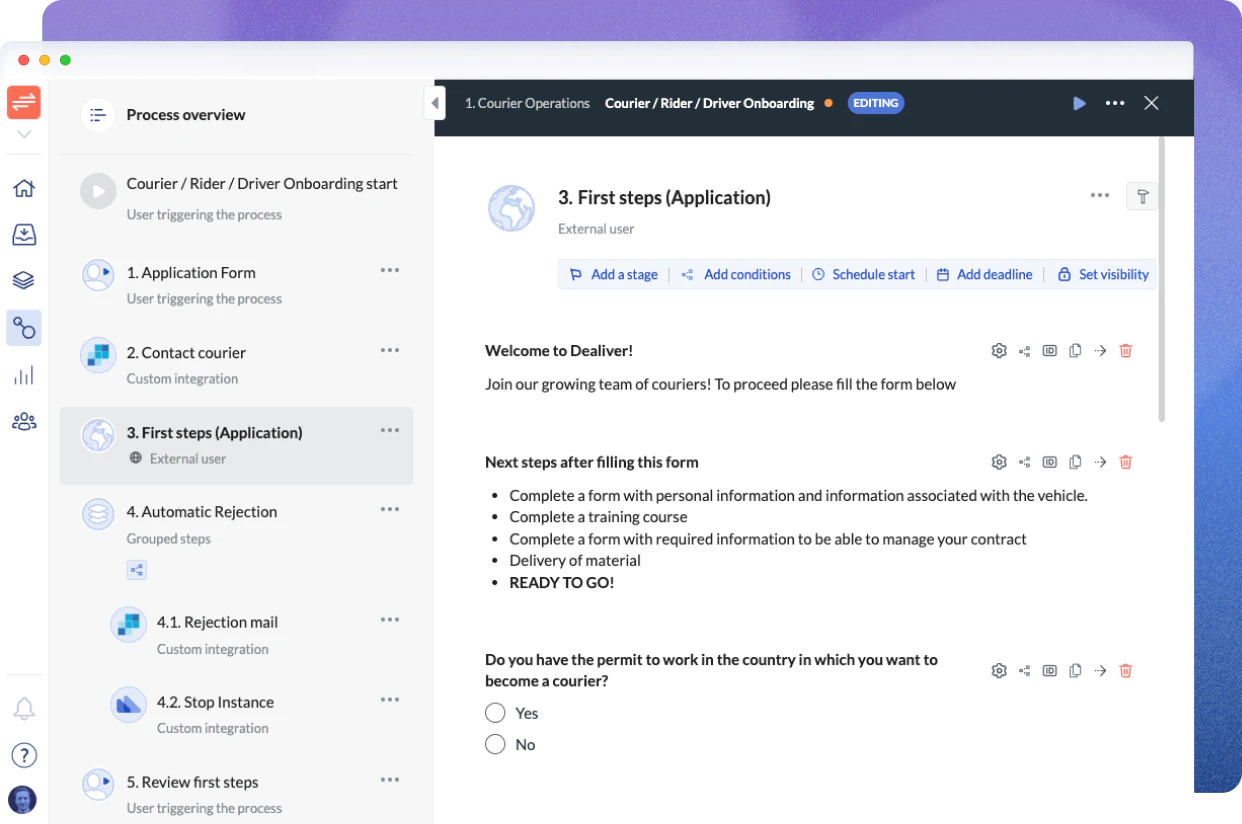This screenshot has height=824, width=1242.
Task: Click the orange app logo icon
Action: coord(24,102)
